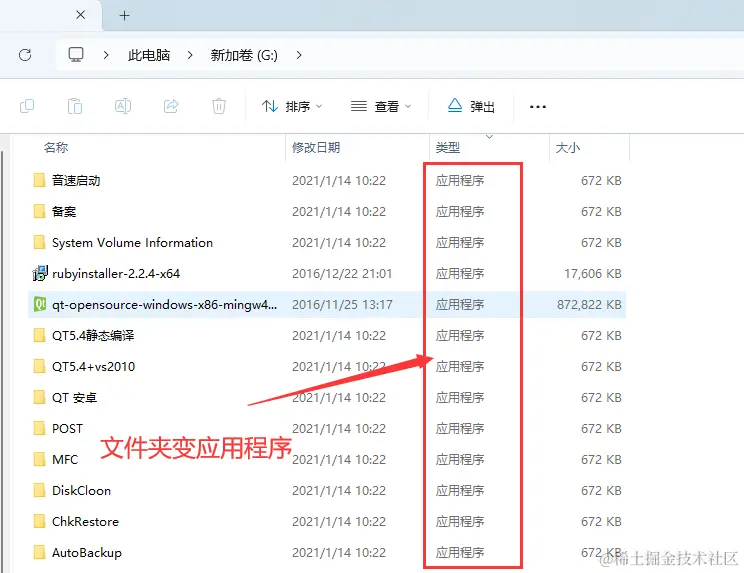
Task: Click the share icon in toolbar
Action: click(x=171, y=106)
